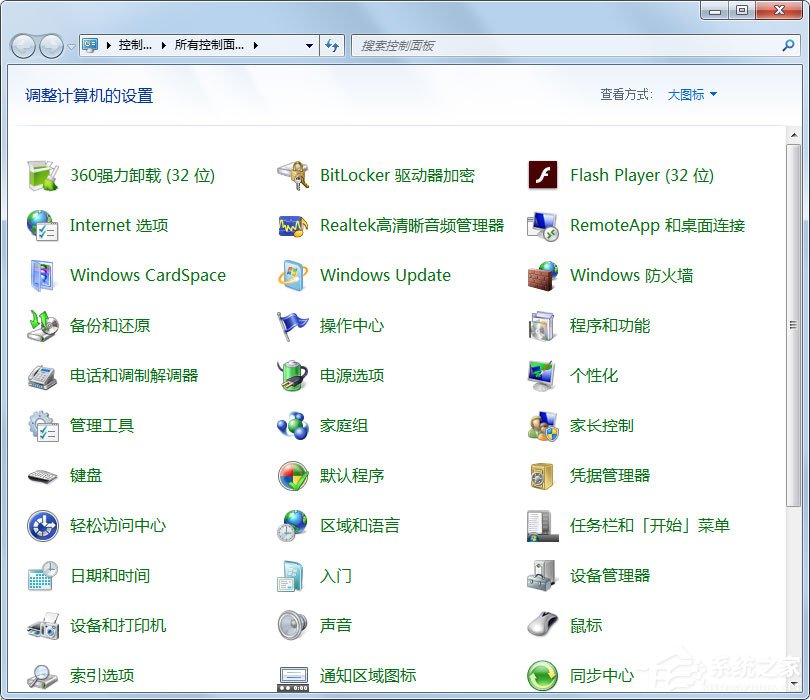Screen dimensions: 810x700
Task: Open the address bar history dropdown
Action: pyautogui.click(x=309, y=45)
